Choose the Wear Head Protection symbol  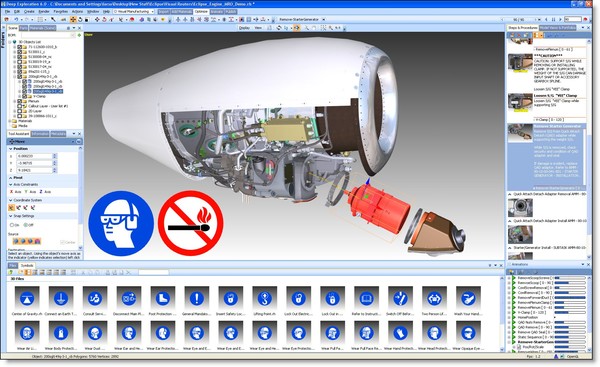coord(434,333)
